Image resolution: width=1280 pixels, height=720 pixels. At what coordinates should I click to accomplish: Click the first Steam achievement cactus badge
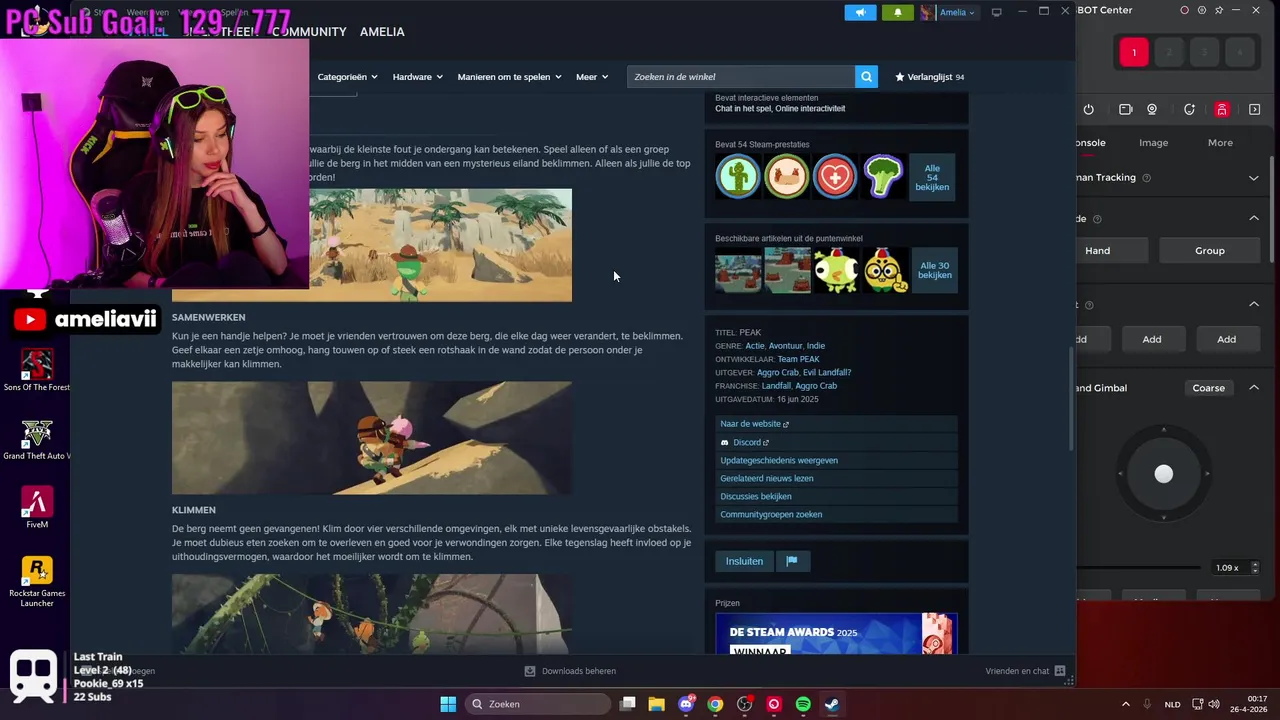pyautogui.click(x=738, y=177)
